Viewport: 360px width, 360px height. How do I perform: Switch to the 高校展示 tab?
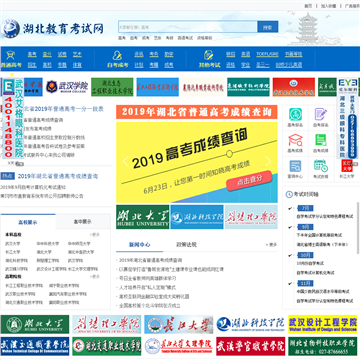click(28, 222)
